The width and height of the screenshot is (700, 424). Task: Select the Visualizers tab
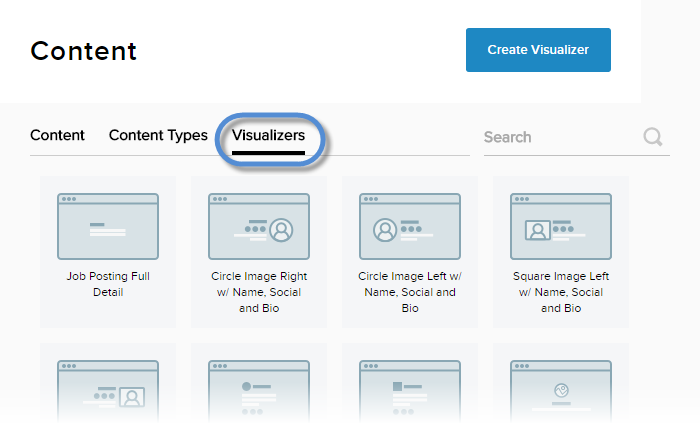coord(268,136)
